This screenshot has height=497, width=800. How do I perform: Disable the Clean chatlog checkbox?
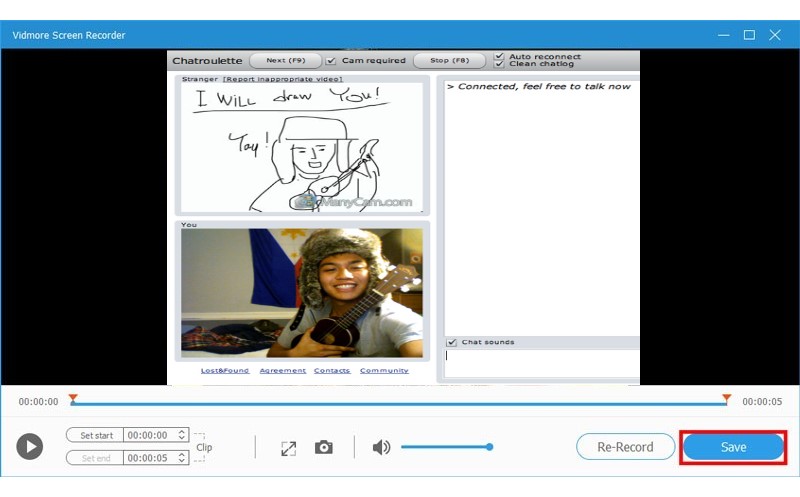tap(499, 65)
